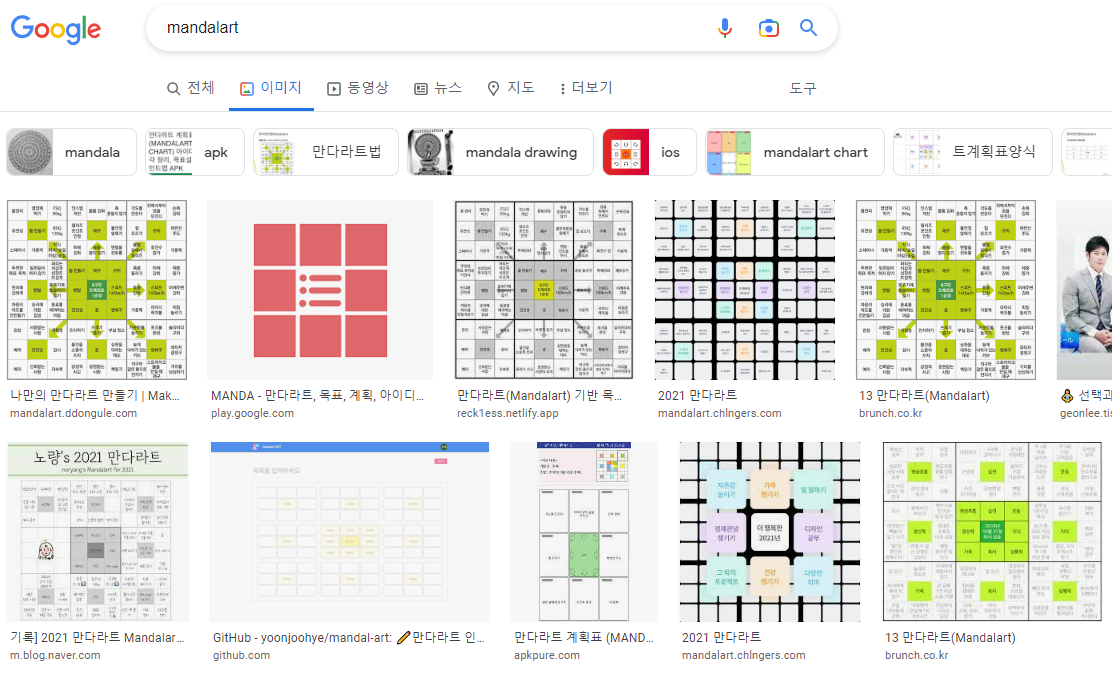Expand the 더보기 menu
This screenshot has height=673, width=1112.
585,88
